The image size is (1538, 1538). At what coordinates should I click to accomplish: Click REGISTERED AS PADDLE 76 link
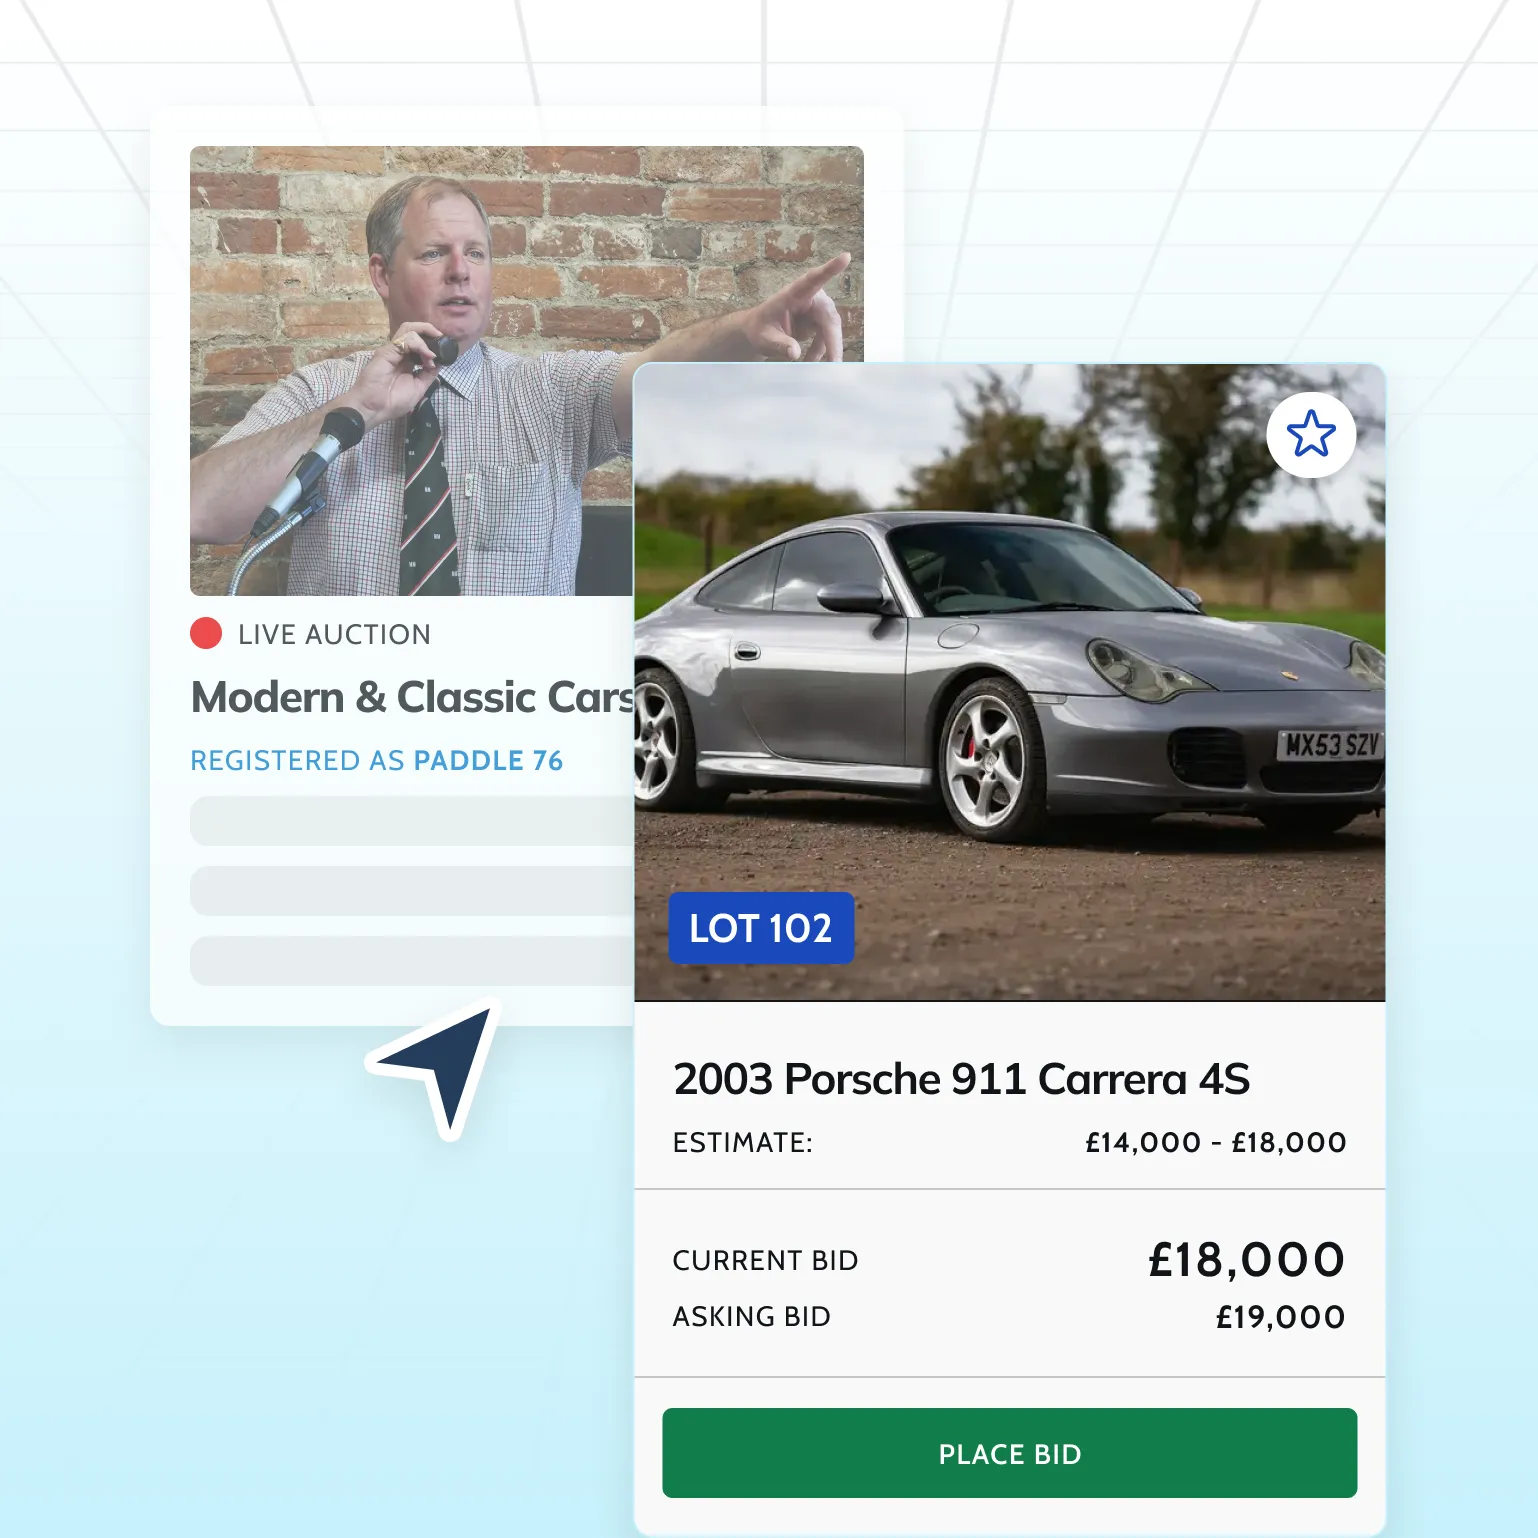376,761
